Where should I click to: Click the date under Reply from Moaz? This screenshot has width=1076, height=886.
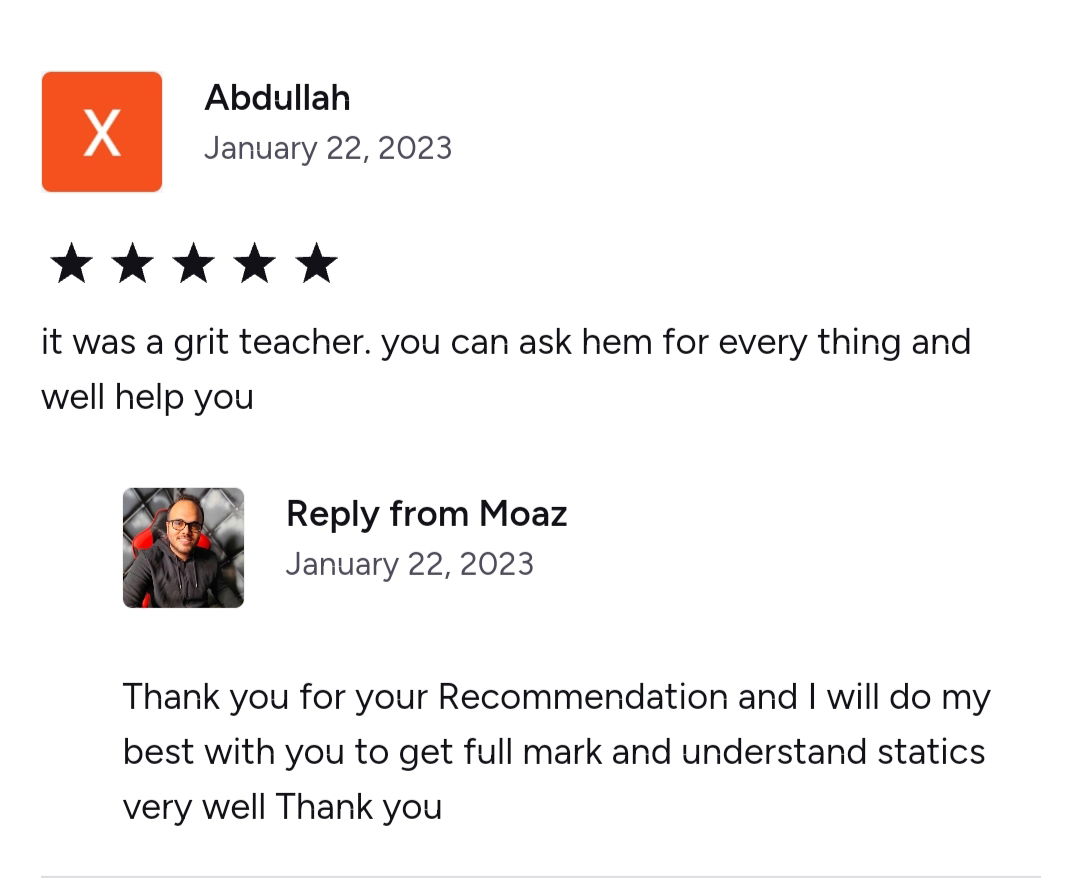click(x=409, y=564)
